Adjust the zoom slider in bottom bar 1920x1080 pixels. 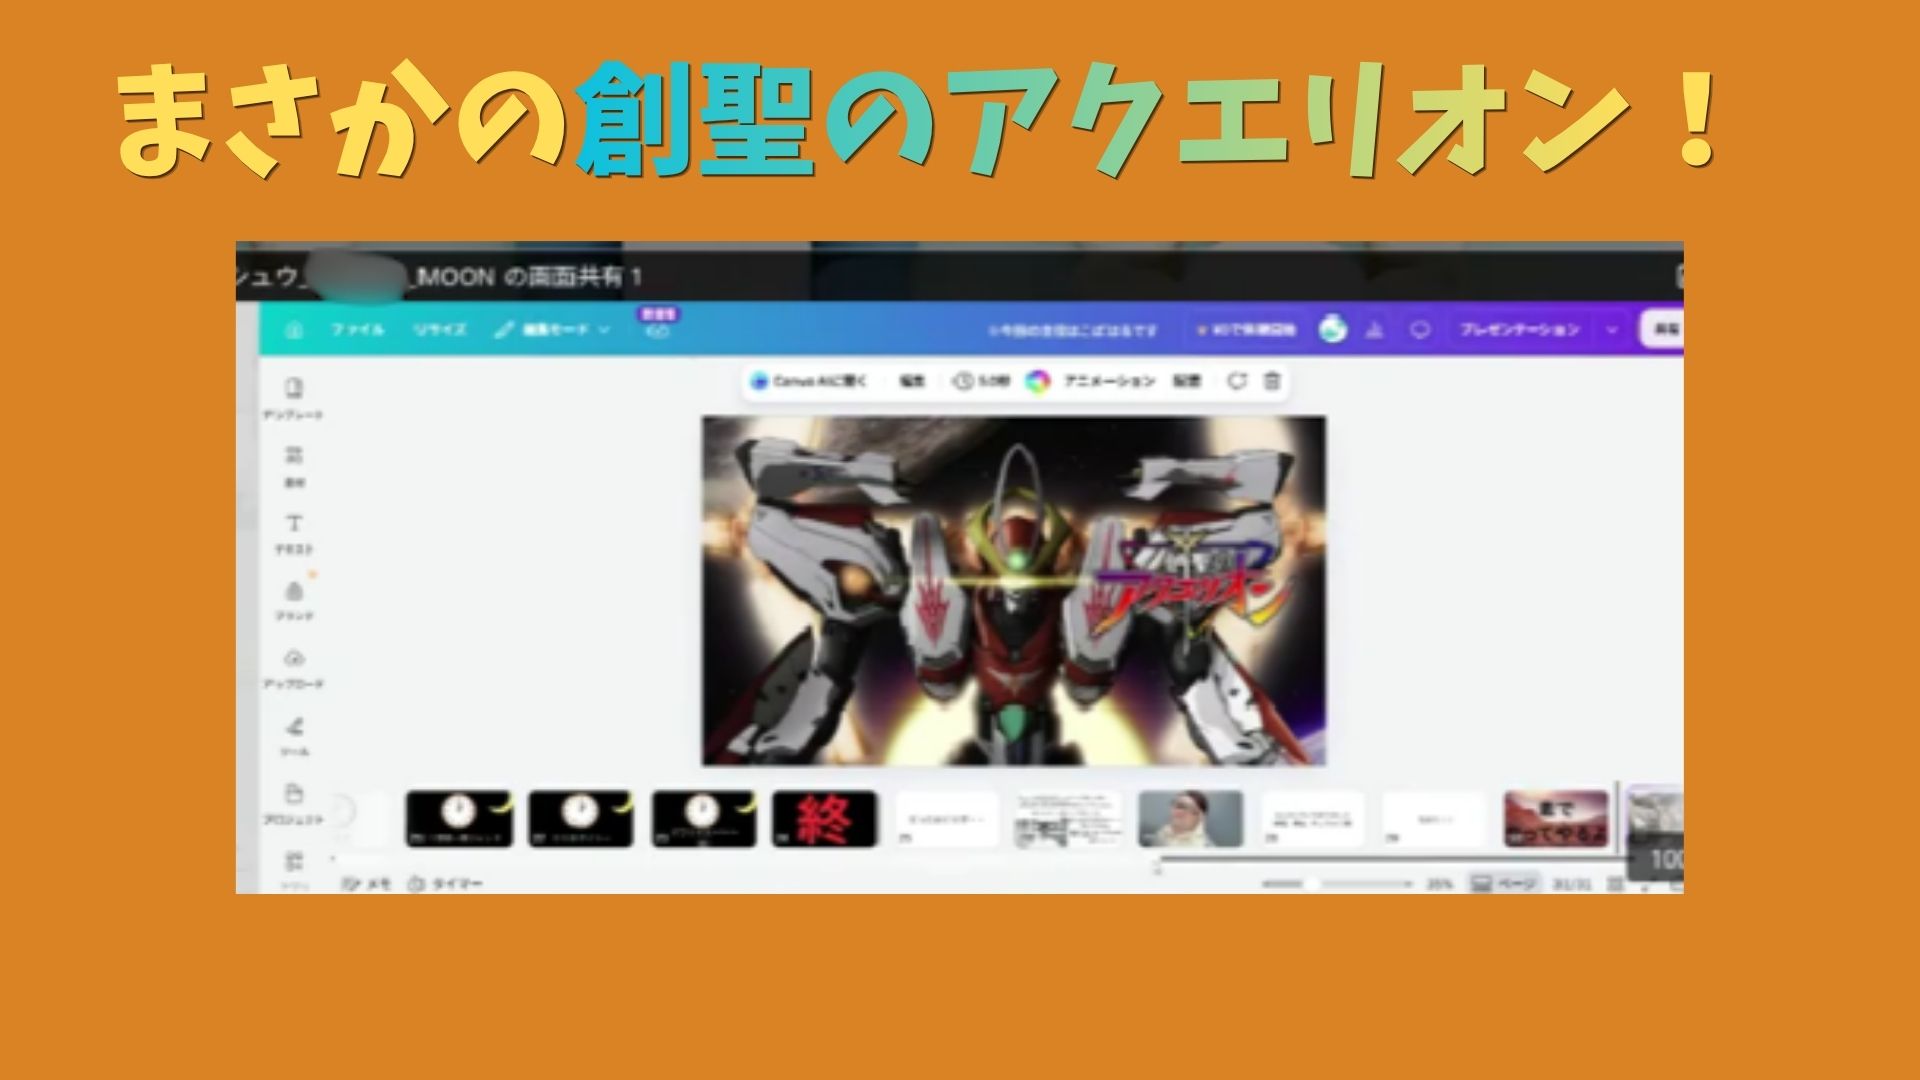click(1336, 884)
